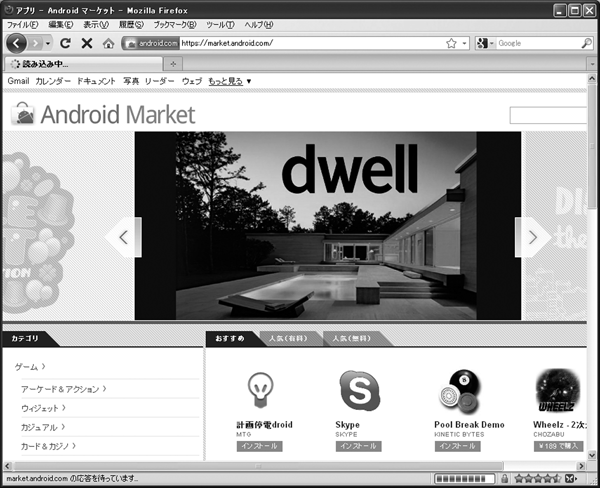Click the Android Market bag logo
This screenshot has width=600, height=488.
point(23,114)
